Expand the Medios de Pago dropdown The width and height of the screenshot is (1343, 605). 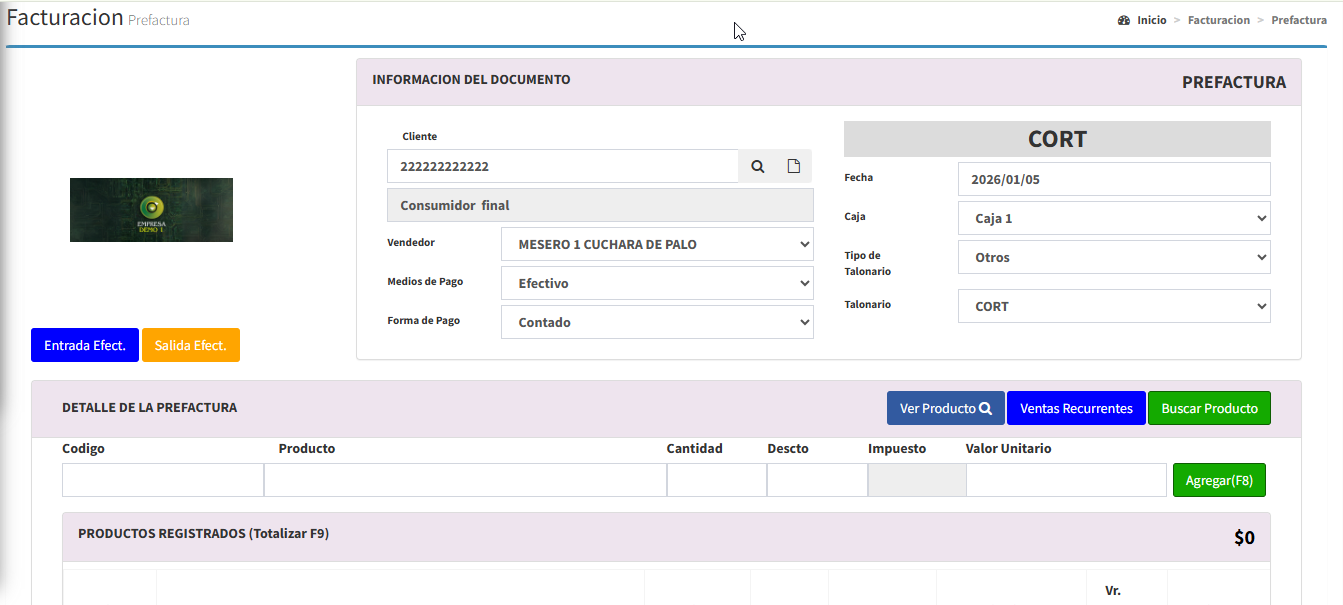tap(657, 284)
